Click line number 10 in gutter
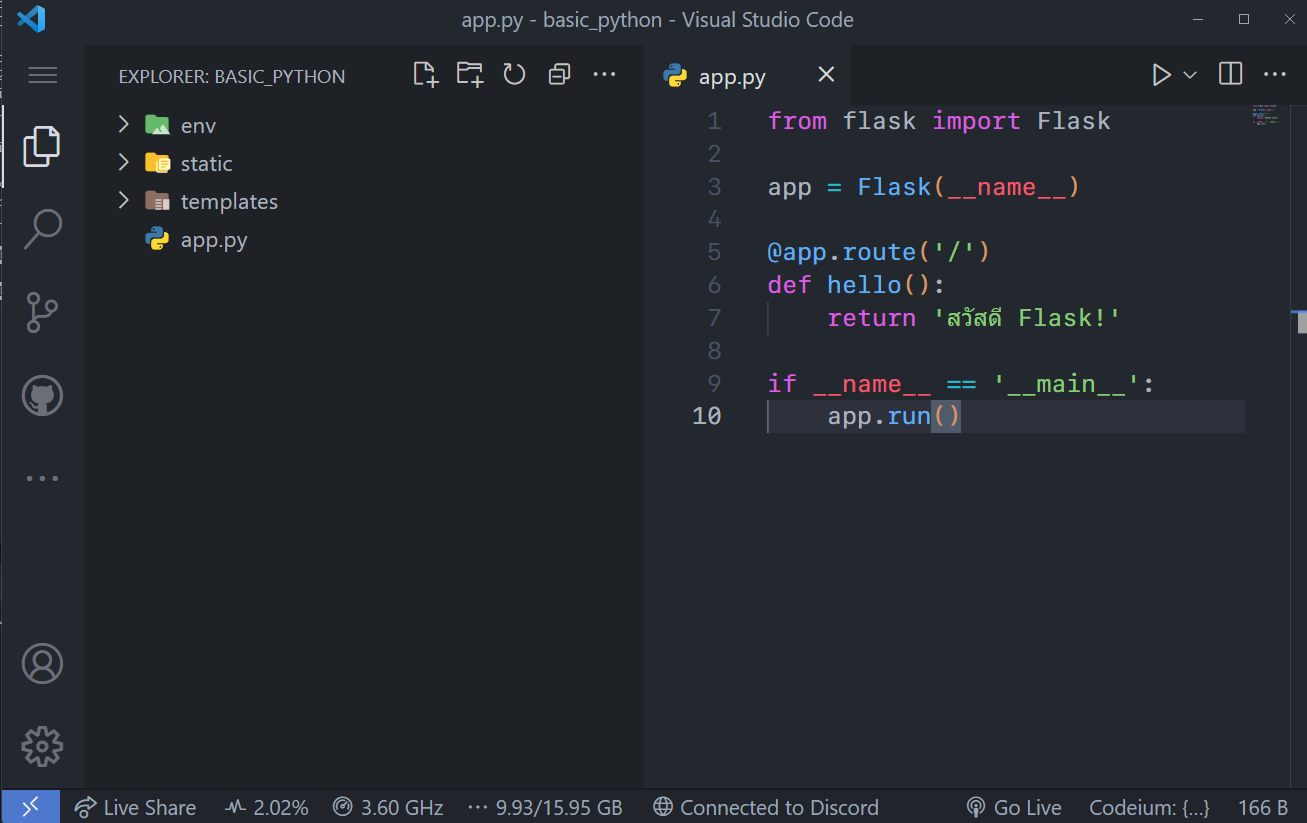 coord(707,416)
